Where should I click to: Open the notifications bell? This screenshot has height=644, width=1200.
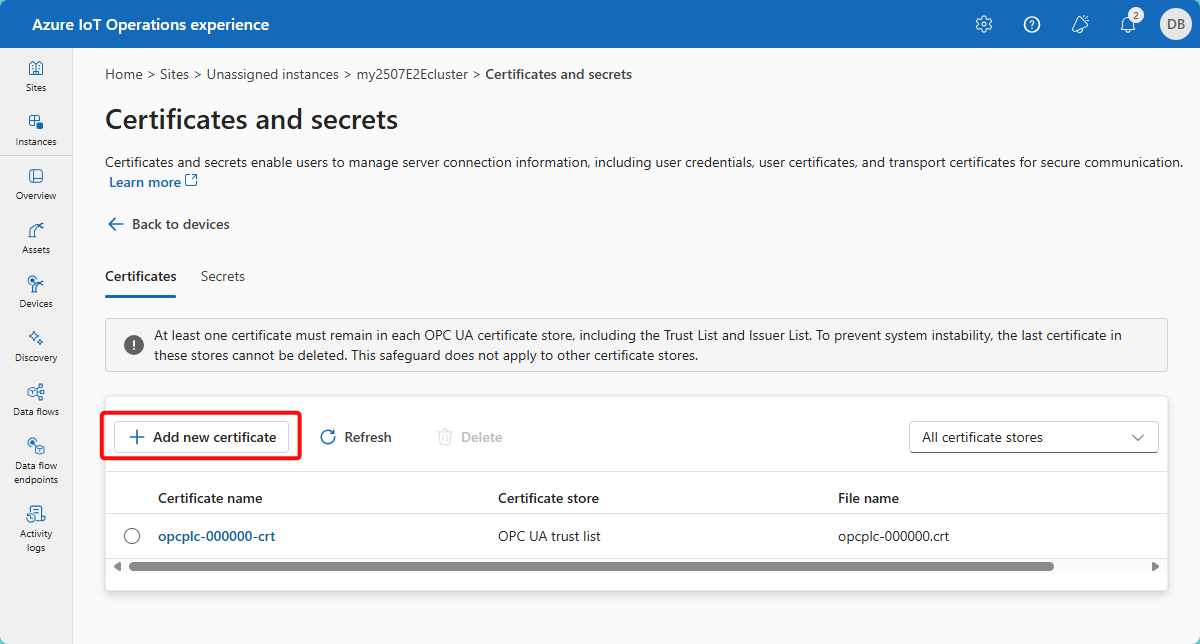tap(1128, 24)
